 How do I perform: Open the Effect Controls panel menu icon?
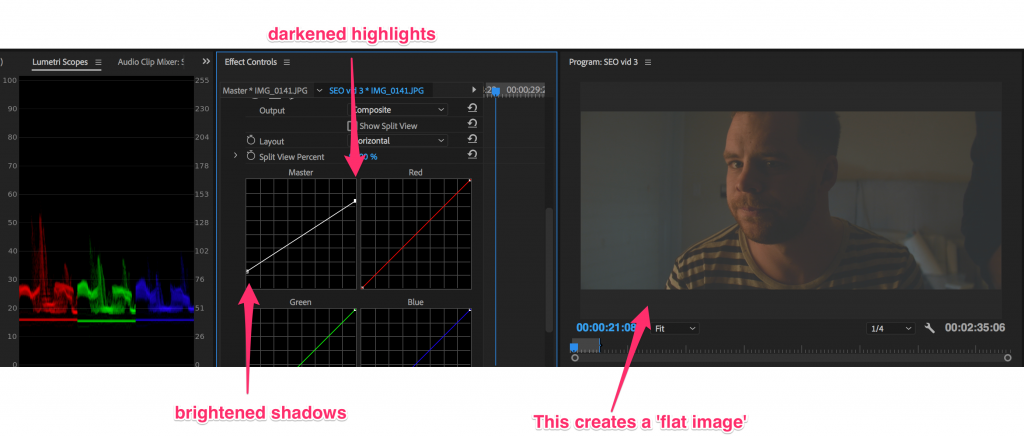(x=287, y=62)
